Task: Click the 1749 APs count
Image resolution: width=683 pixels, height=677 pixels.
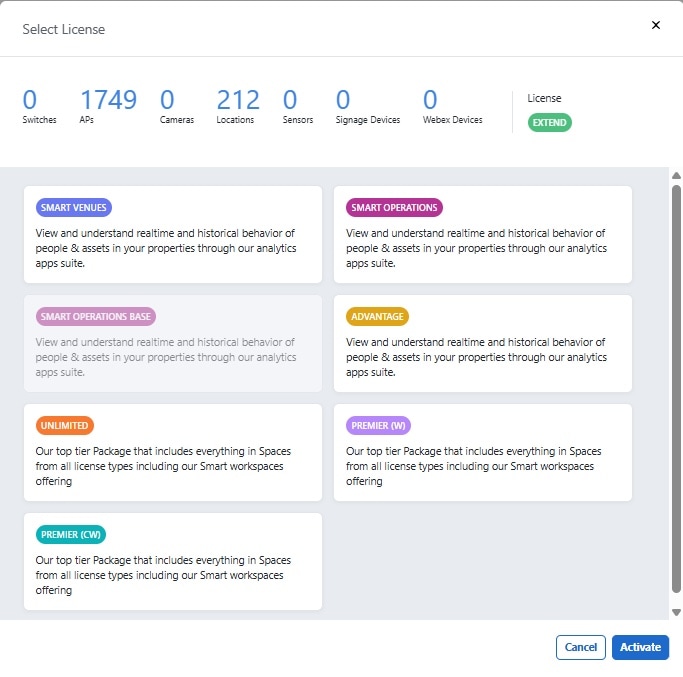Action: coord(108,100)
